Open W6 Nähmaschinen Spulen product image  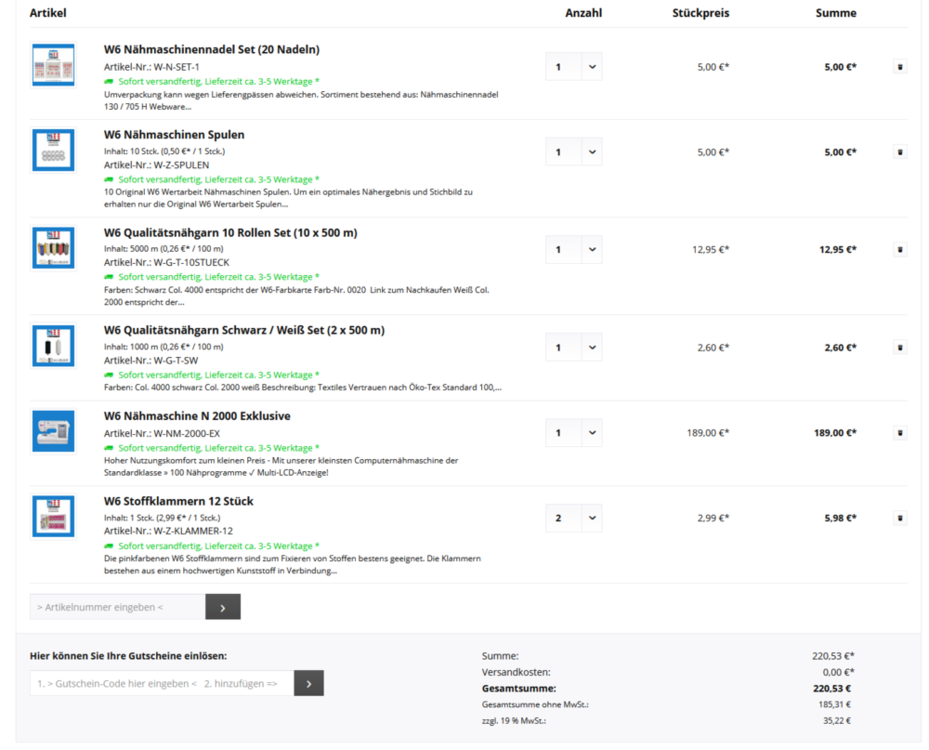[53, 150]
